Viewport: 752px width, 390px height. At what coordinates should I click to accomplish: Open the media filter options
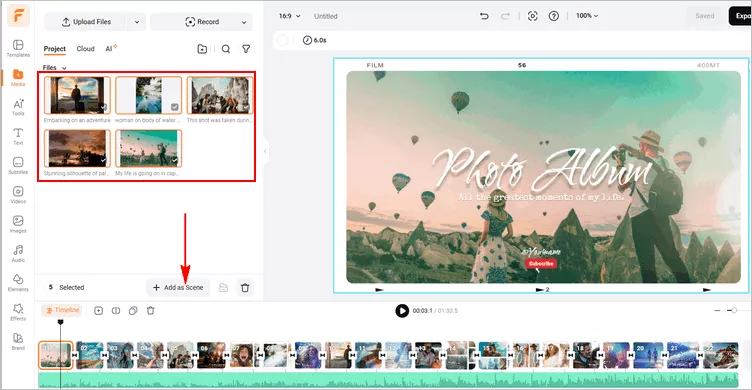pos(246,49)
